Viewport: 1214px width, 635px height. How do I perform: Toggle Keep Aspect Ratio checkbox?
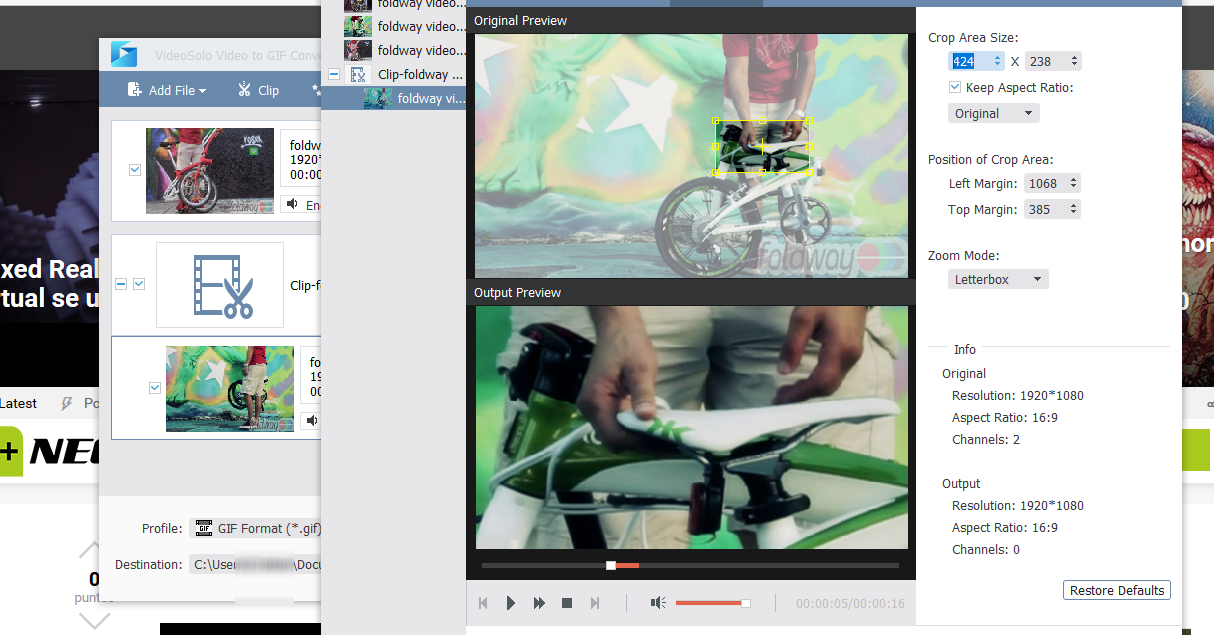955,87
